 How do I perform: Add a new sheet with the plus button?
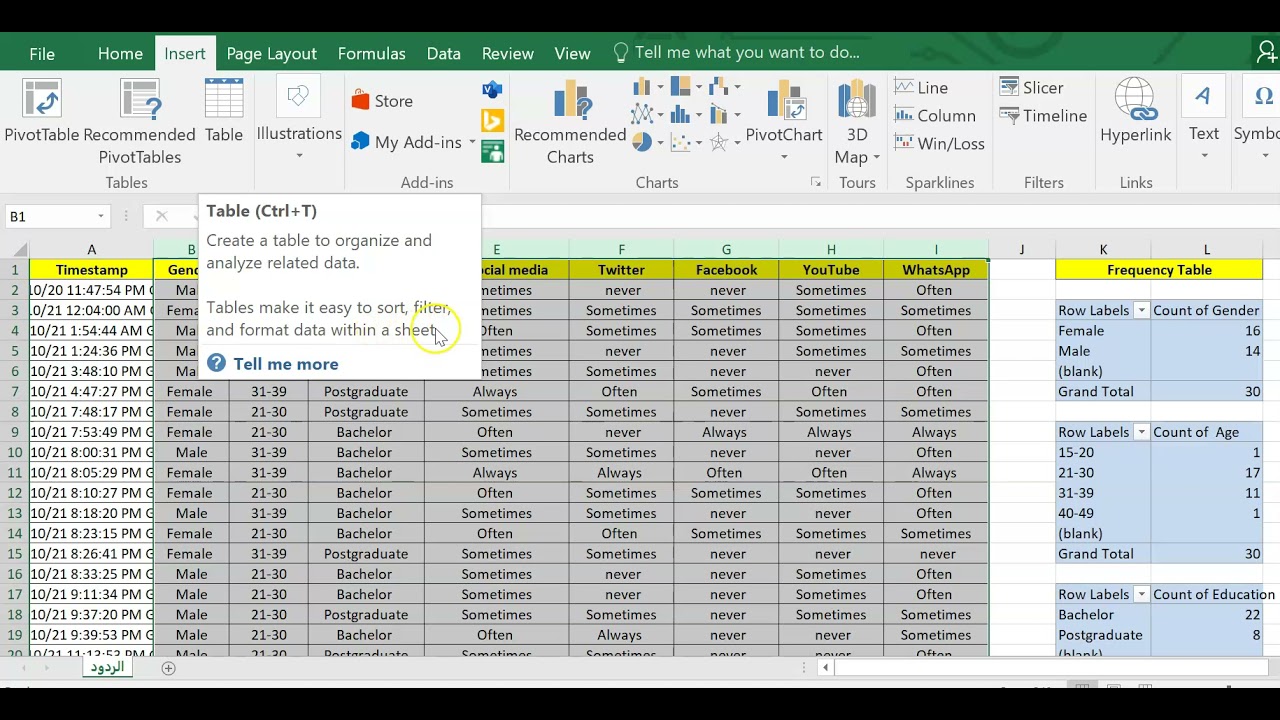click(168, 668)
